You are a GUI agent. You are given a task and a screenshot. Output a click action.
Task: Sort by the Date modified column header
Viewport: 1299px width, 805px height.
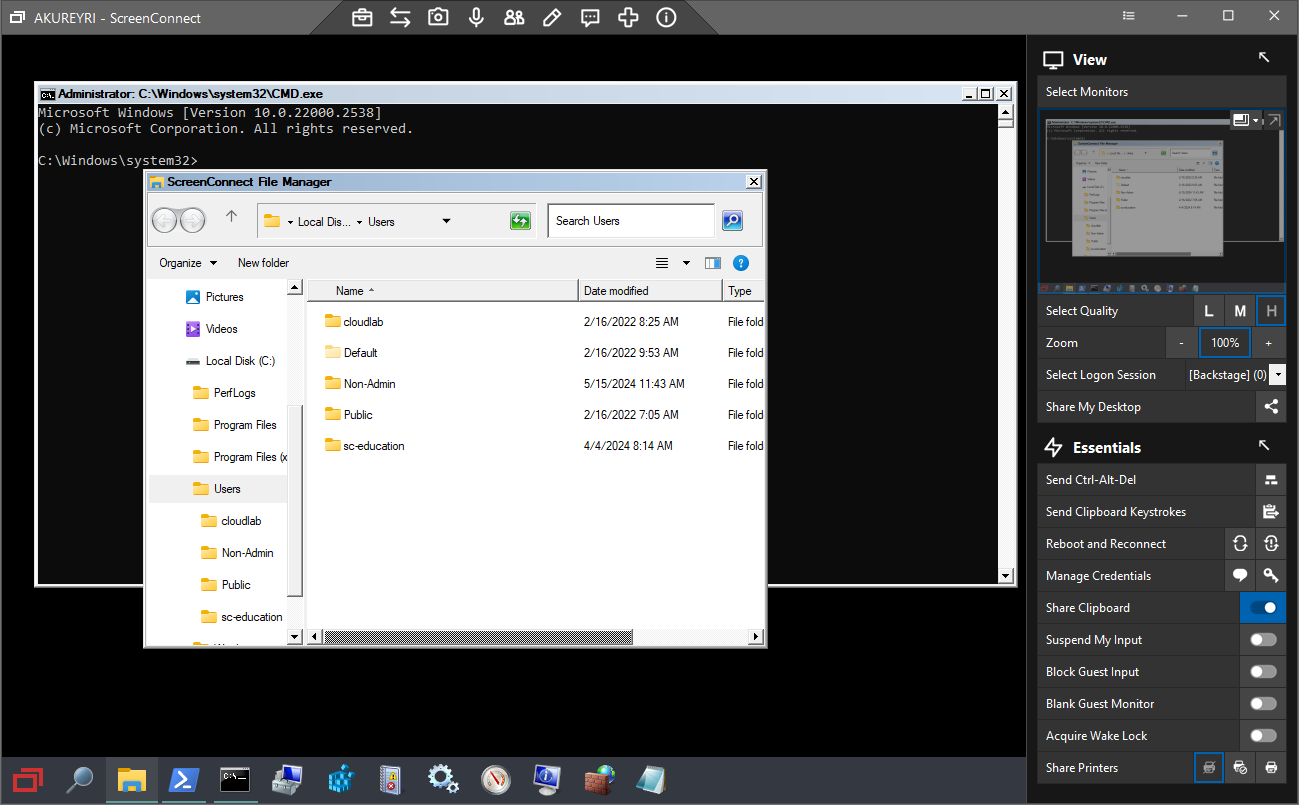(650, 291)
